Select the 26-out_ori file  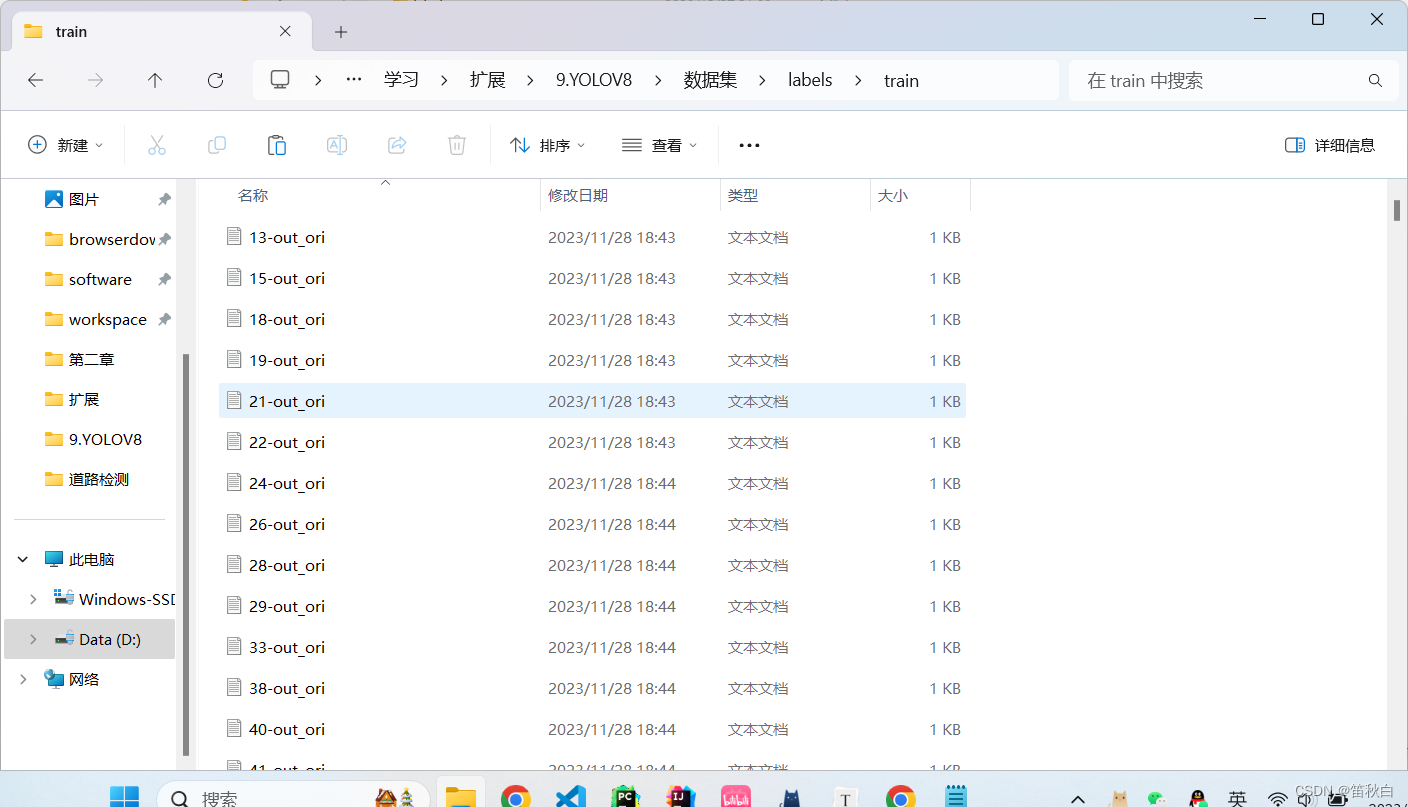click(x=592, y=524)
